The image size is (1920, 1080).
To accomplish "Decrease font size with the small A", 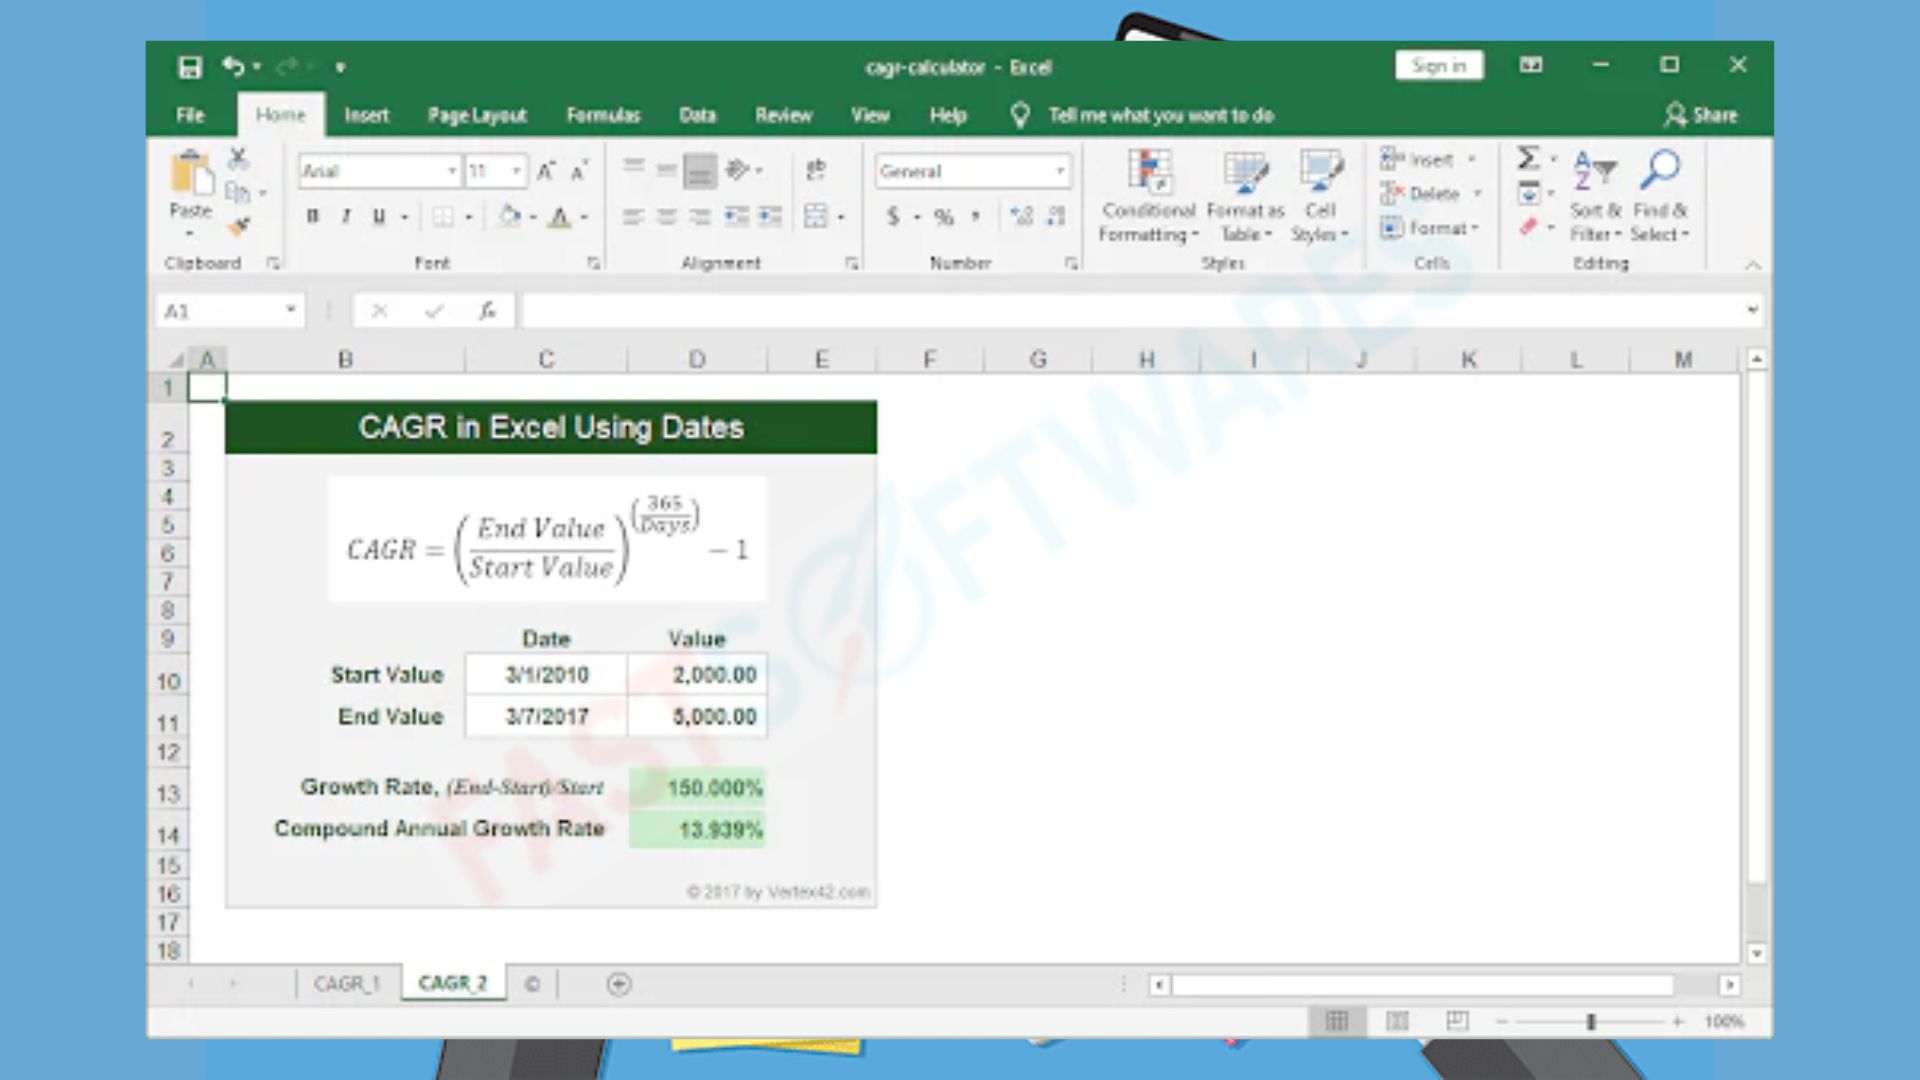I will [579, 171].
